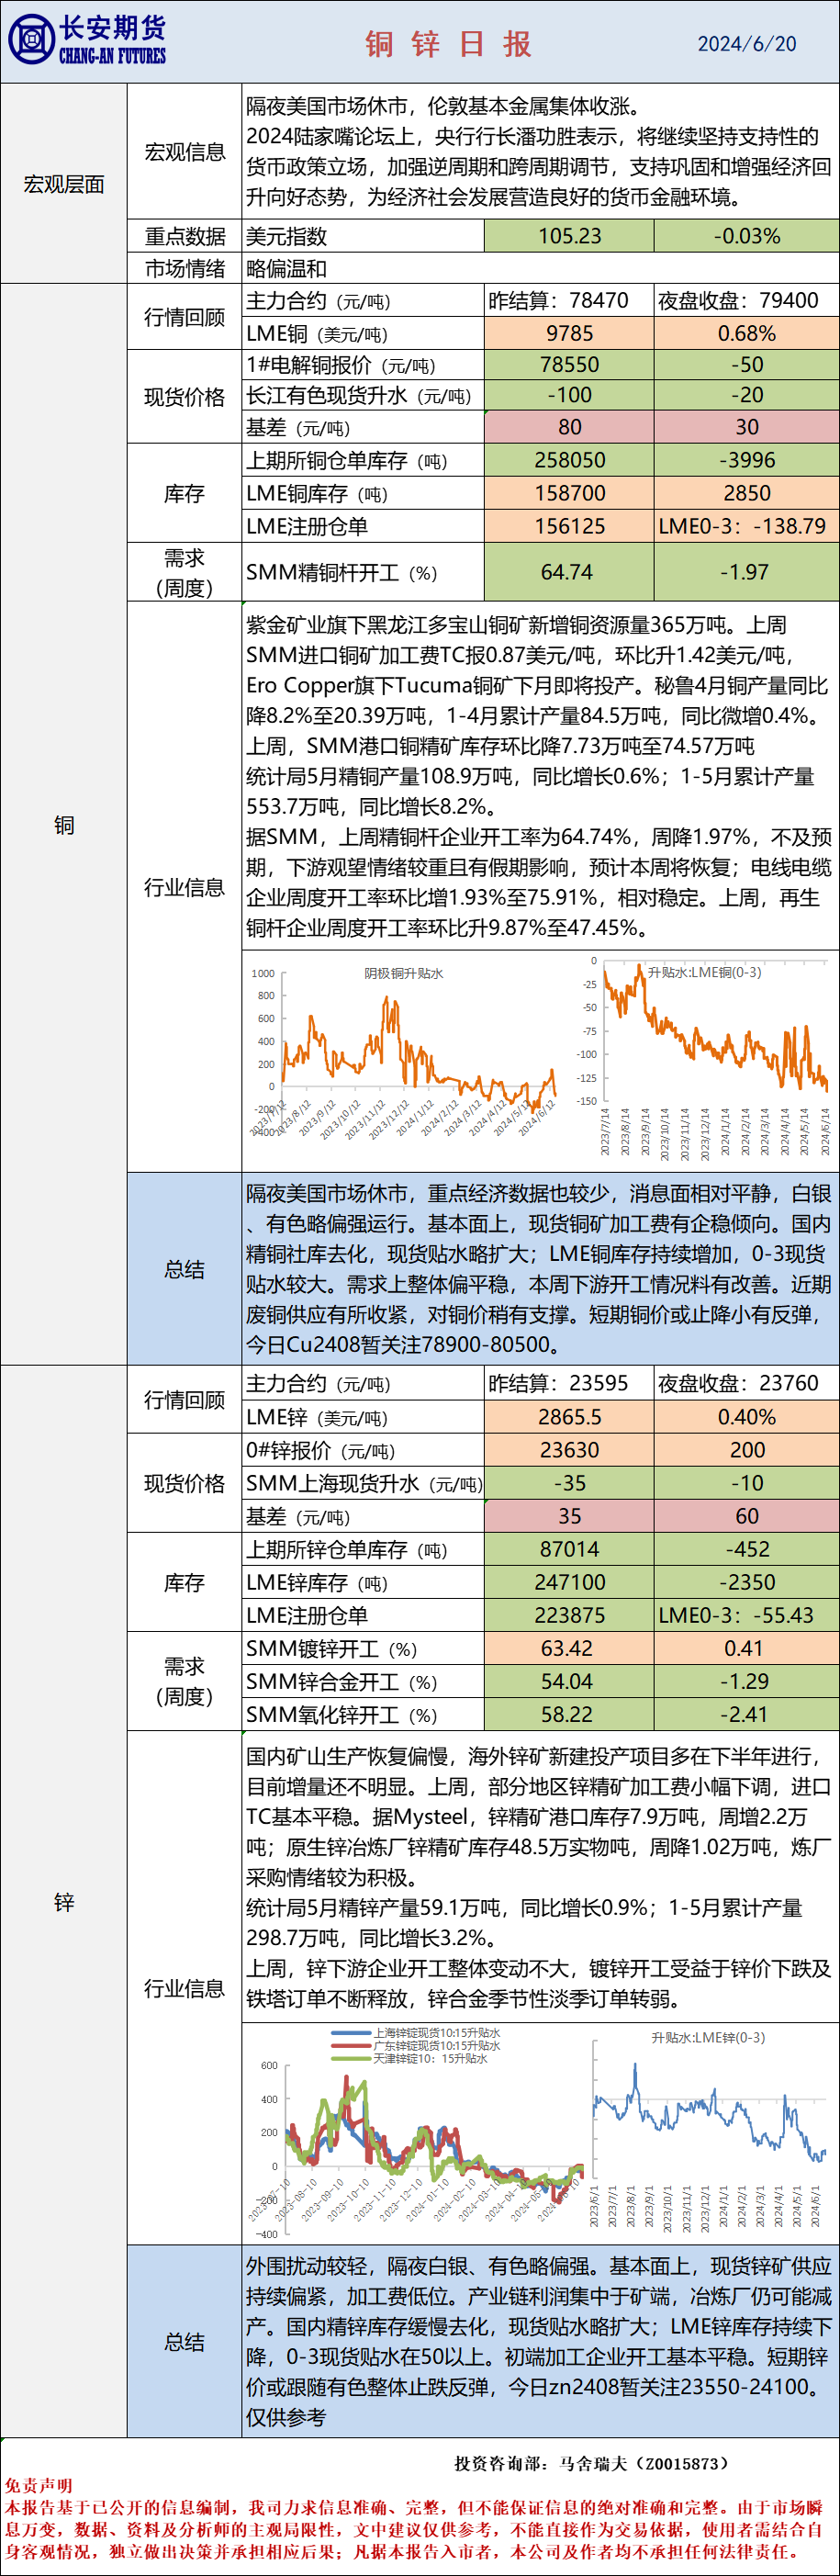Click the copper 基差 value 80
Image resolution: width=840 pixels, height=2576 pixels.
pos(569,427)
